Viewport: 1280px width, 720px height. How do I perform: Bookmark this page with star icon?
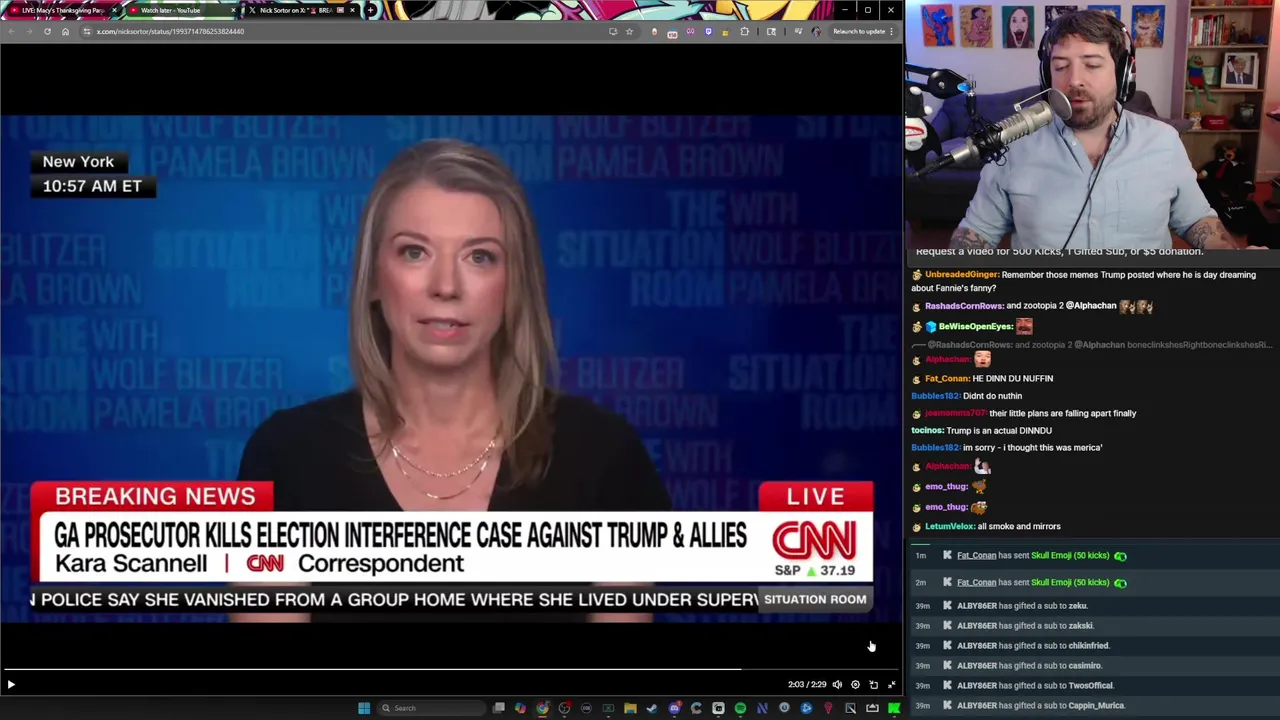coord(629,31)
